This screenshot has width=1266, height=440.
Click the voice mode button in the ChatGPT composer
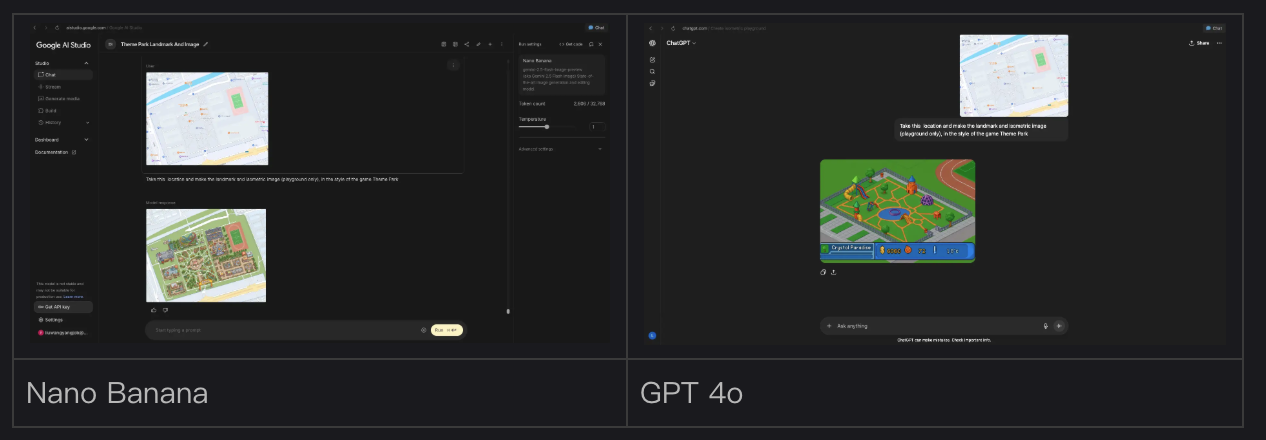pyautogui.click(x=1059, y=326)
